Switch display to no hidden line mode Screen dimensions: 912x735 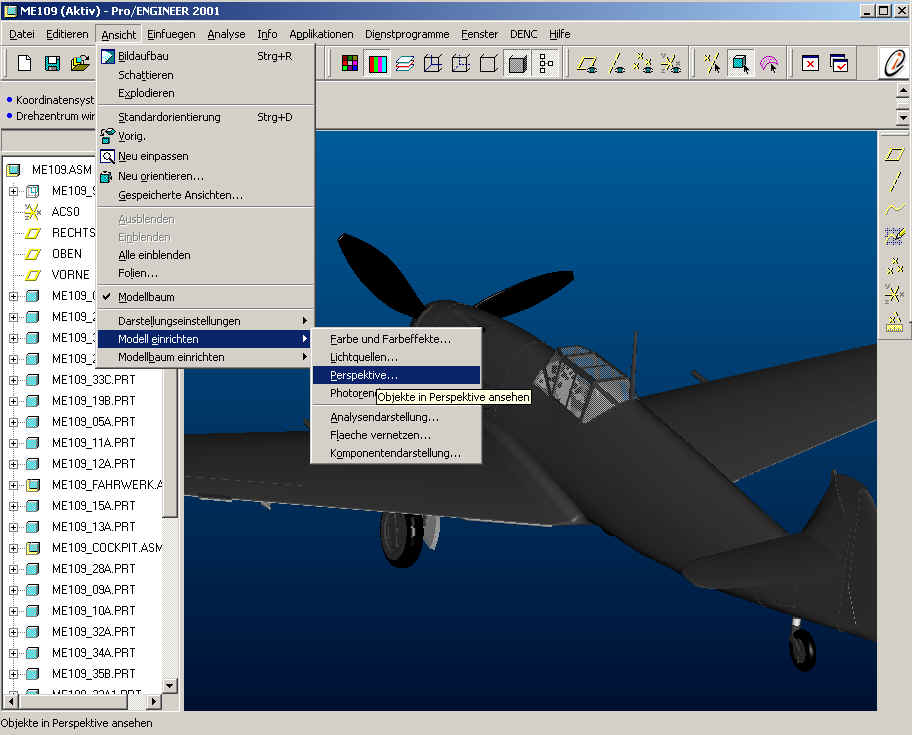[x=489, y=63]
